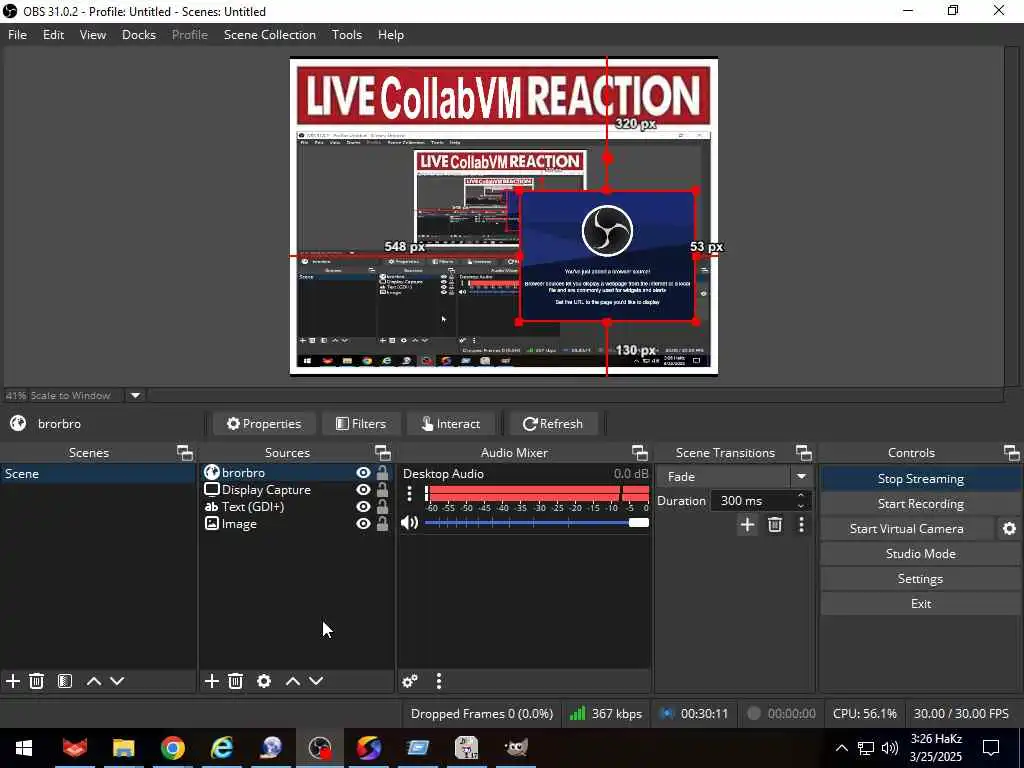
Task: Toggle visibility of Image source
Action: 363,523
